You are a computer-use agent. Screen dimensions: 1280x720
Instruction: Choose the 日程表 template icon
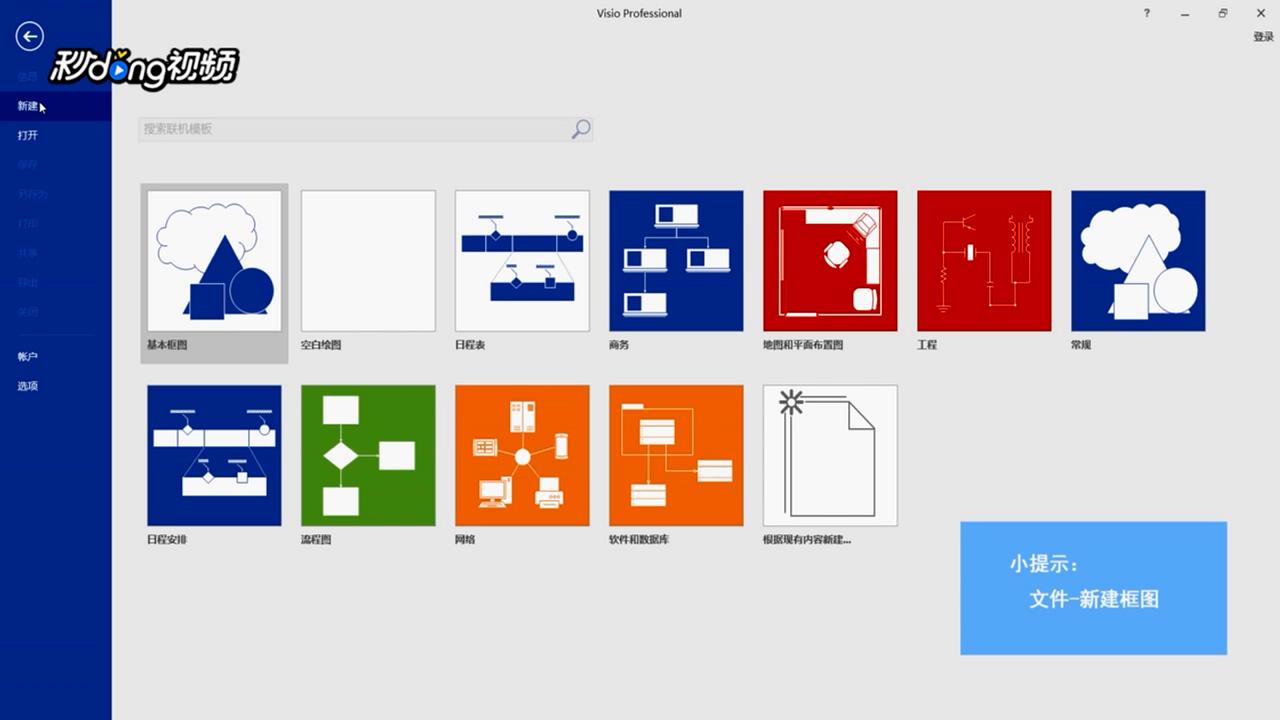tap(522, 261)
